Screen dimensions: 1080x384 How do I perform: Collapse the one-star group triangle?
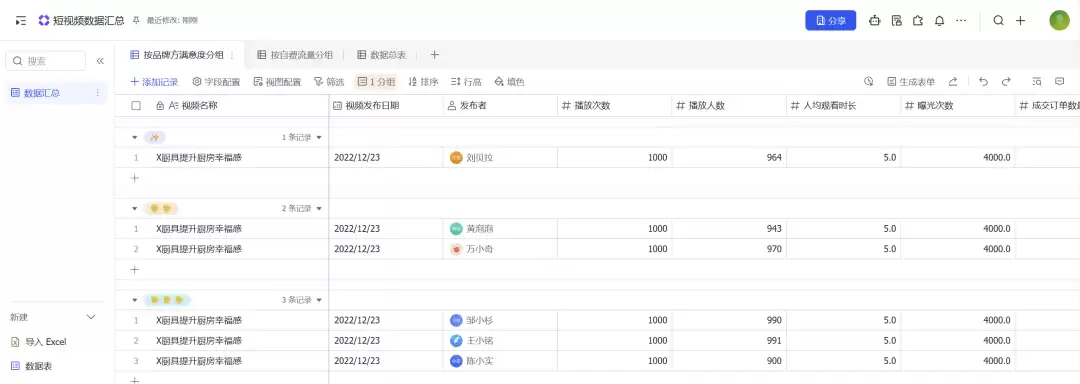[135, 138]
